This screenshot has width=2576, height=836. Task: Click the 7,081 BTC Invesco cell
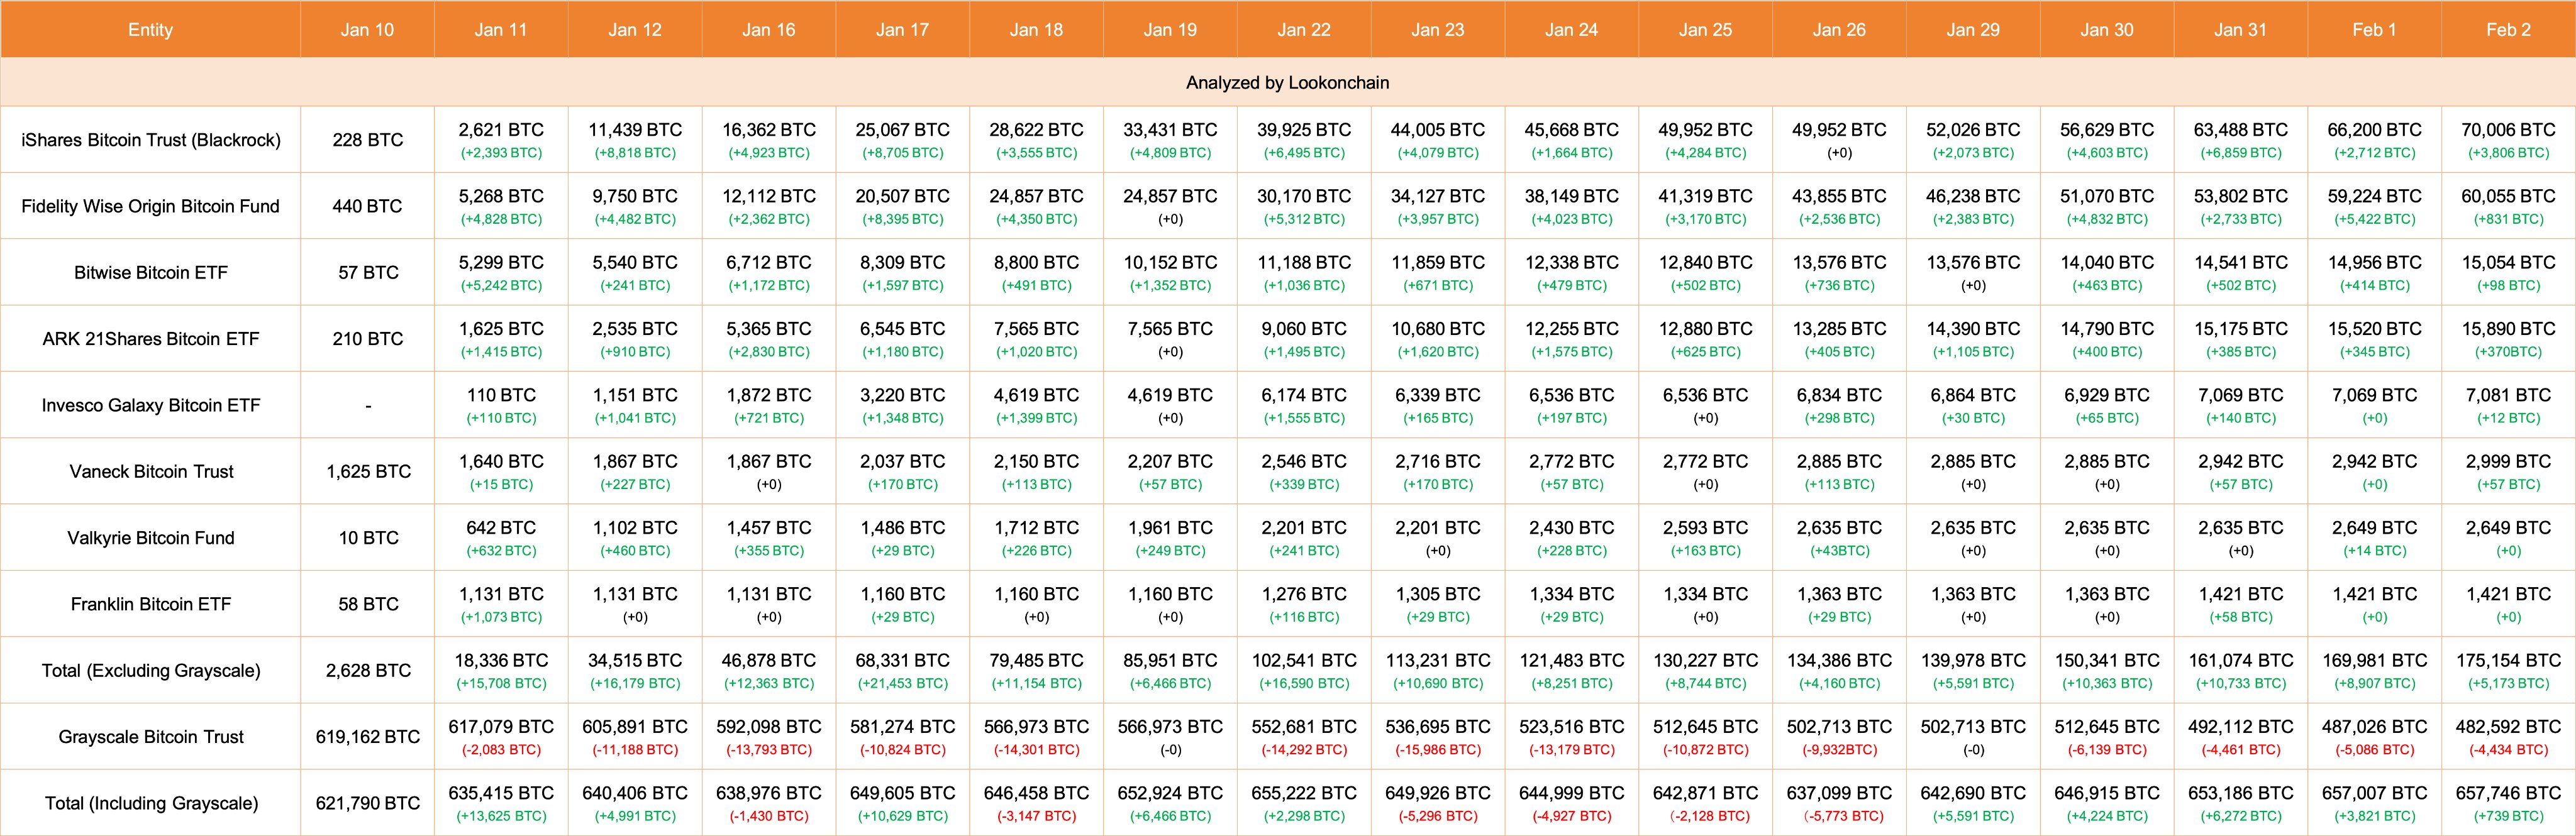tap(2508, 405)
